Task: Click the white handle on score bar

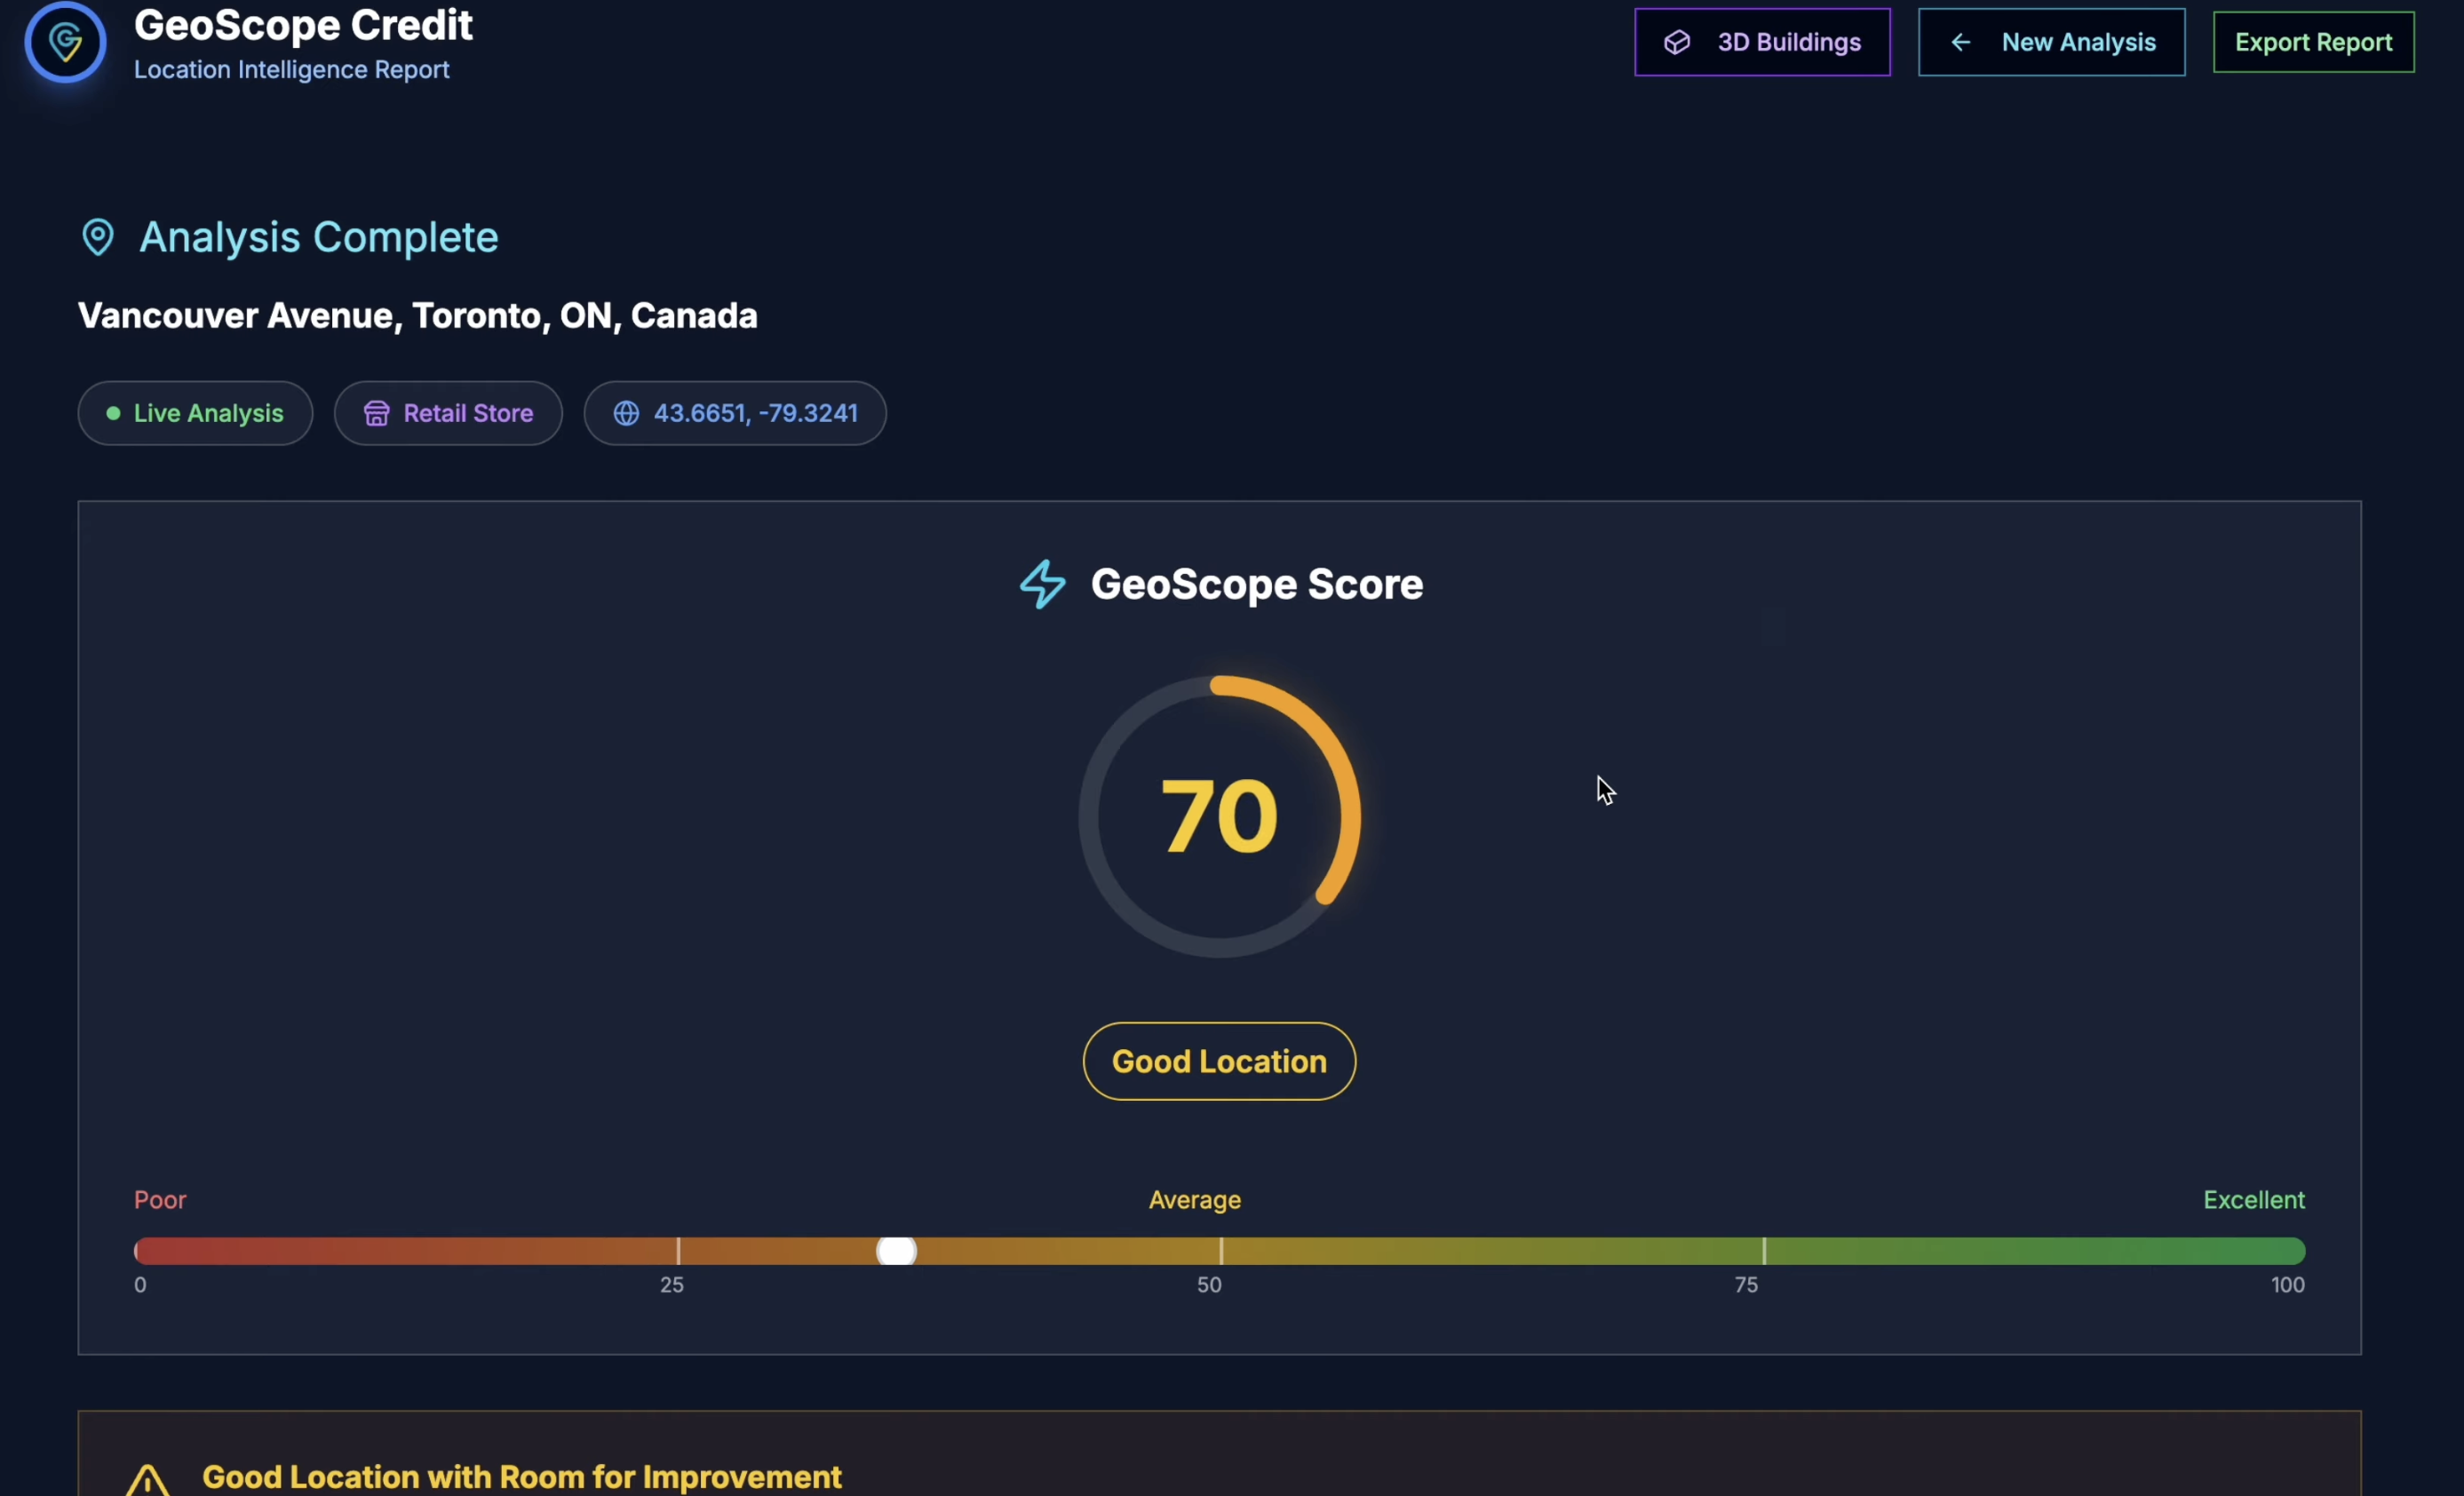Action: tap(896, 1251)
